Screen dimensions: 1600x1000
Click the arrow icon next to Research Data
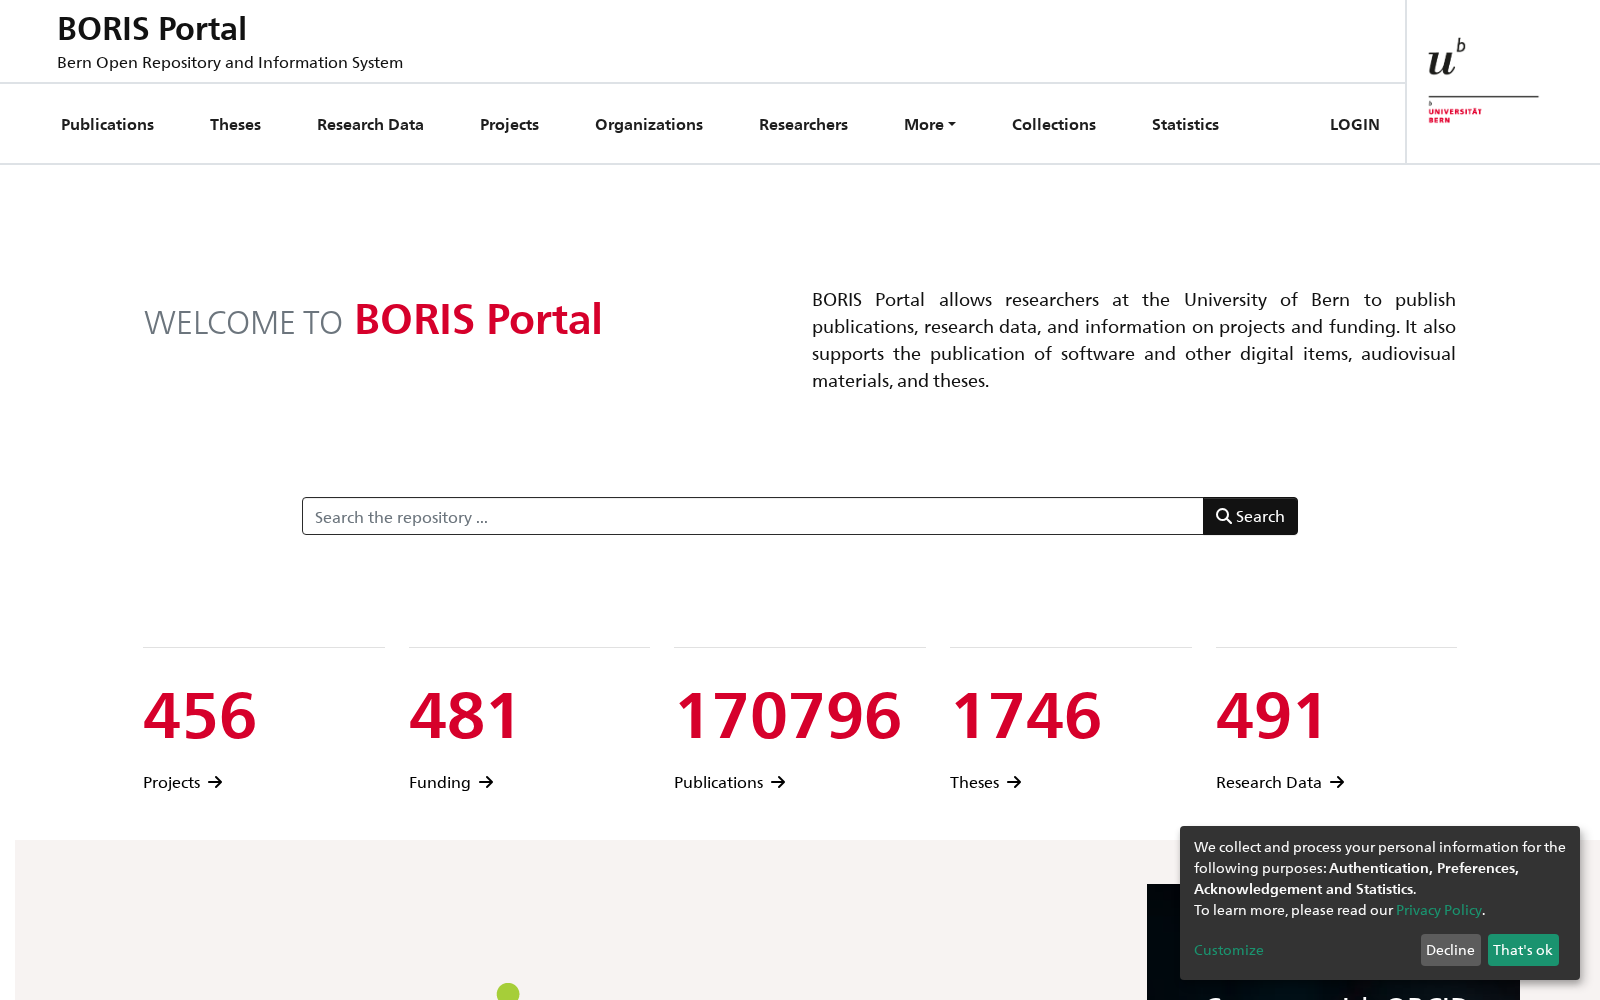coord(1337,782)
